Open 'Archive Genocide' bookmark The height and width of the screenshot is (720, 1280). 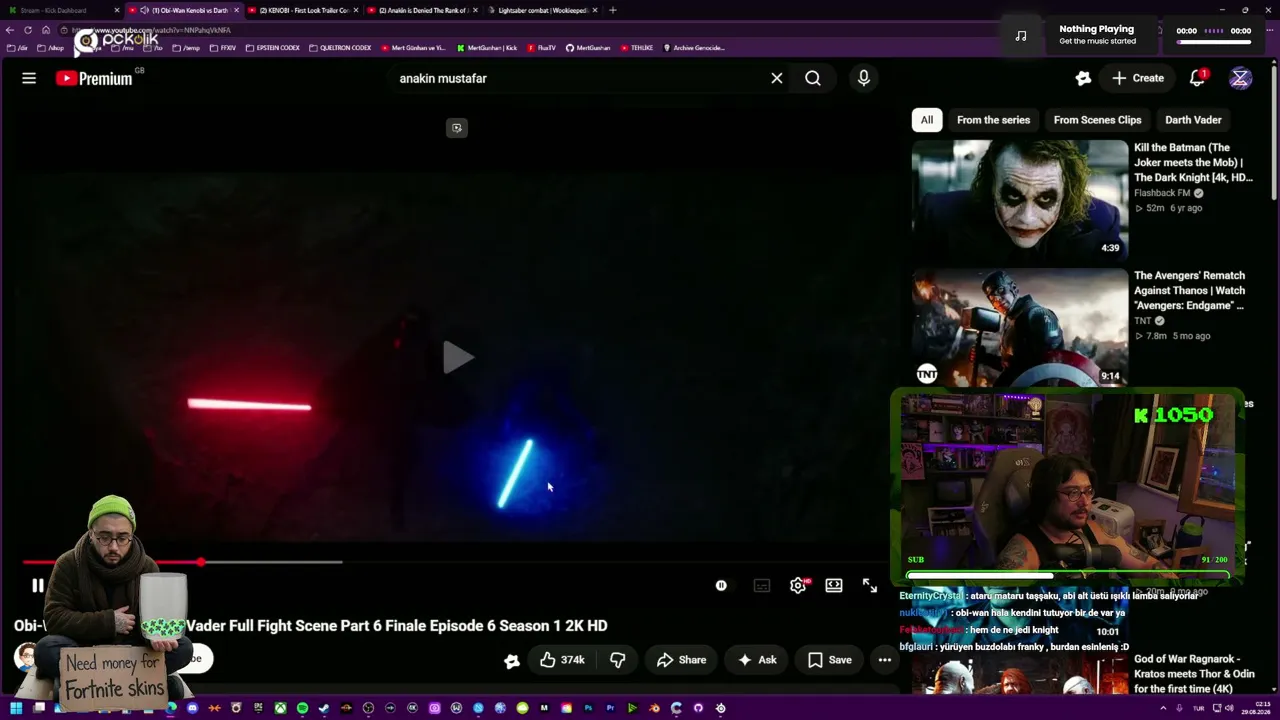pyautogui.click(x=693, y=48)
